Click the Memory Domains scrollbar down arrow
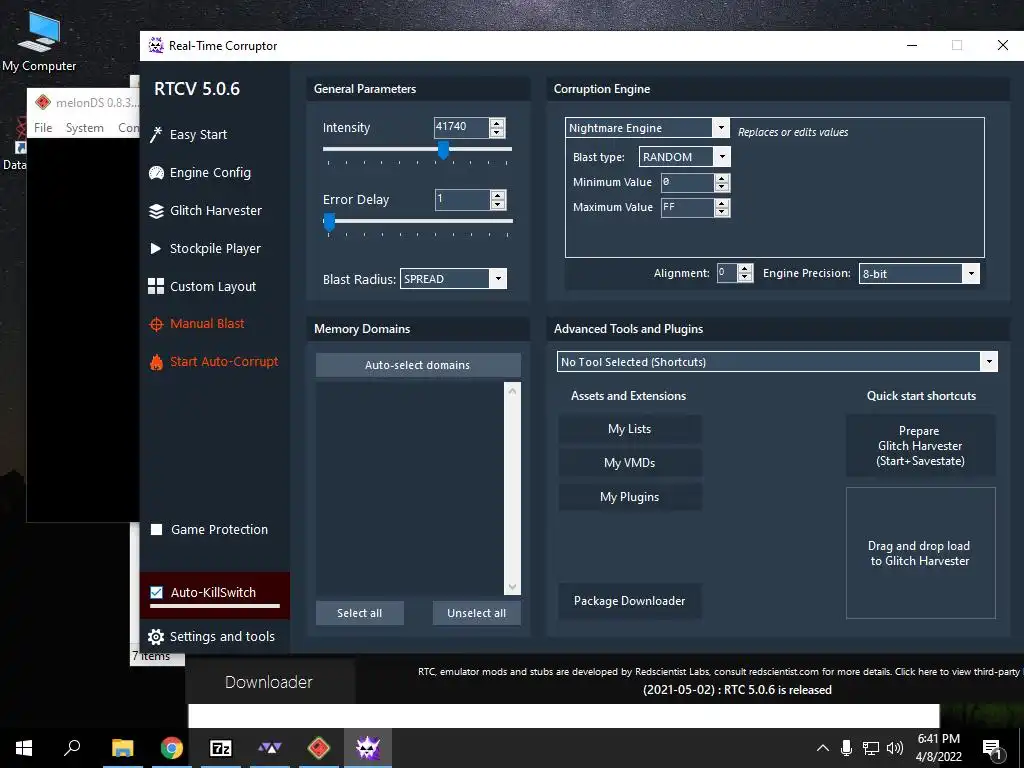This screenshot has width=1024, height=768. pyautogui.click(x=512, y=587)
